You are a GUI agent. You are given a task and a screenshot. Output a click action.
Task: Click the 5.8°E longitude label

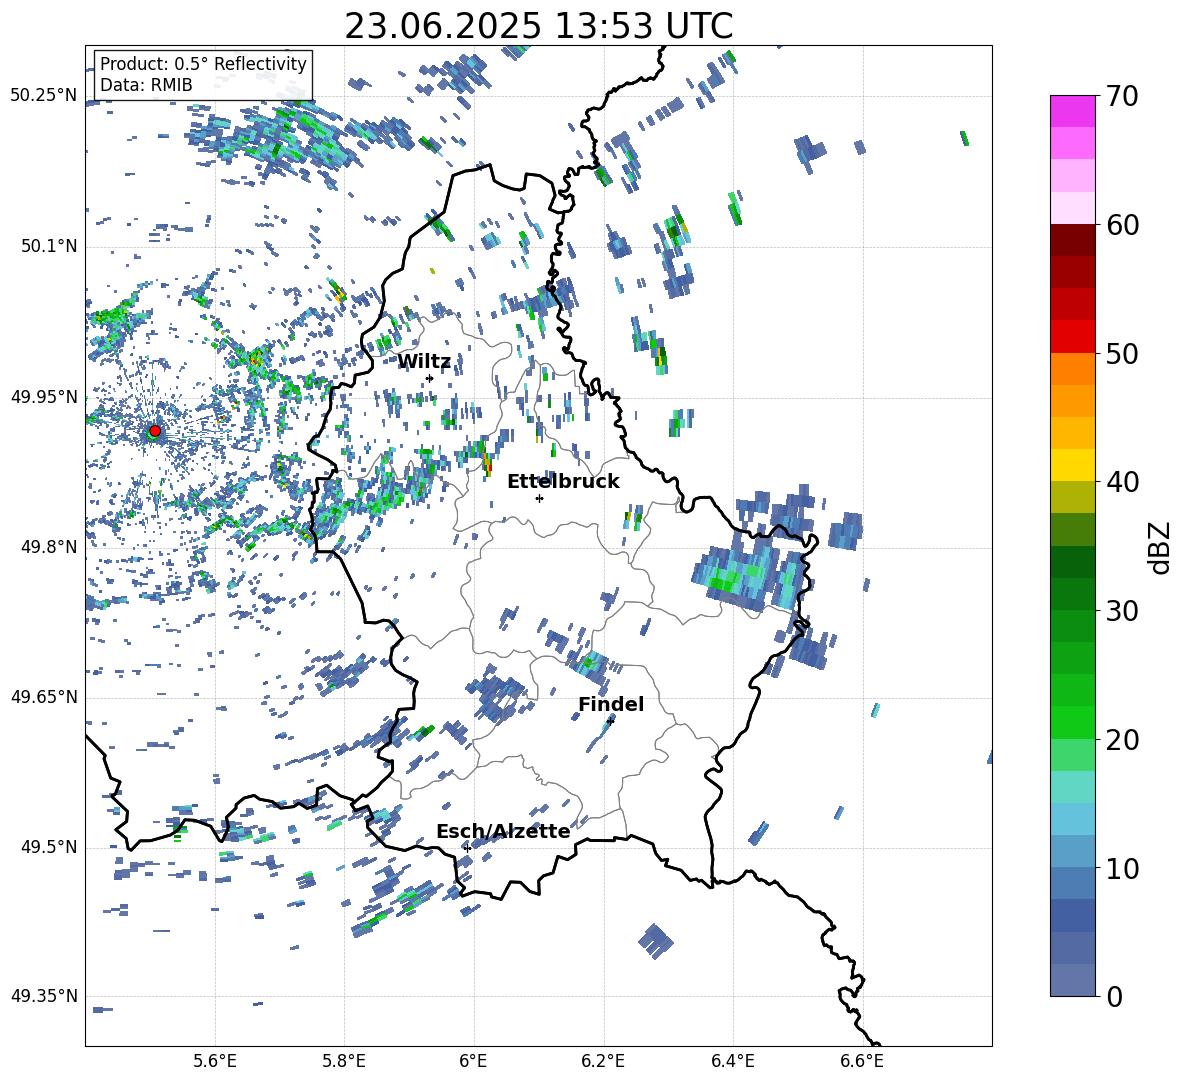(344, 1061)
